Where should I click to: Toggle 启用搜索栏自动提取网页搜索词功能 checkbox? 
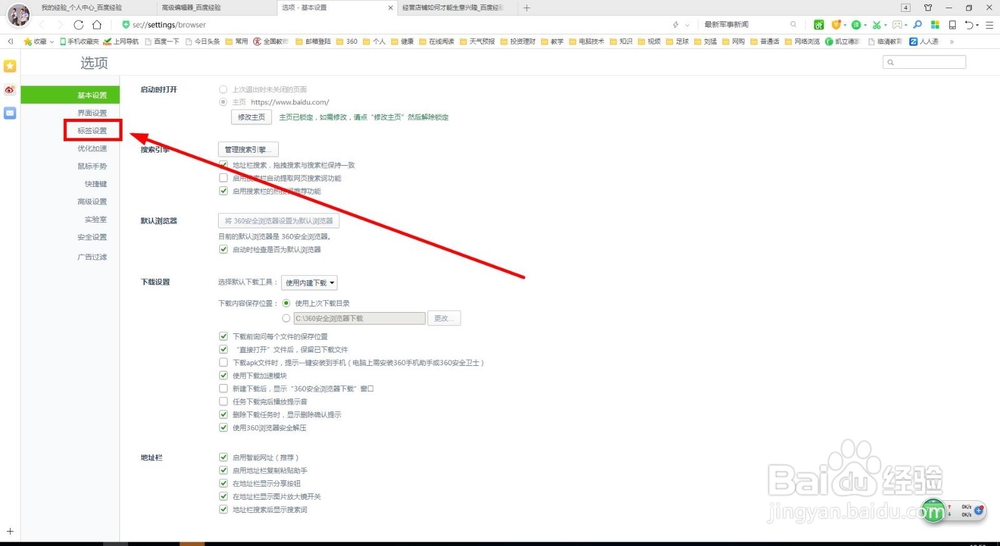click(223, 178)
